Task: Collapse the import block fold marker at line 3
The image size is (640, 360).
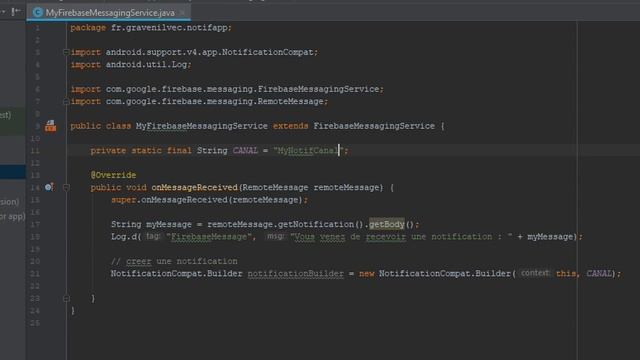Action: (66, 52)
